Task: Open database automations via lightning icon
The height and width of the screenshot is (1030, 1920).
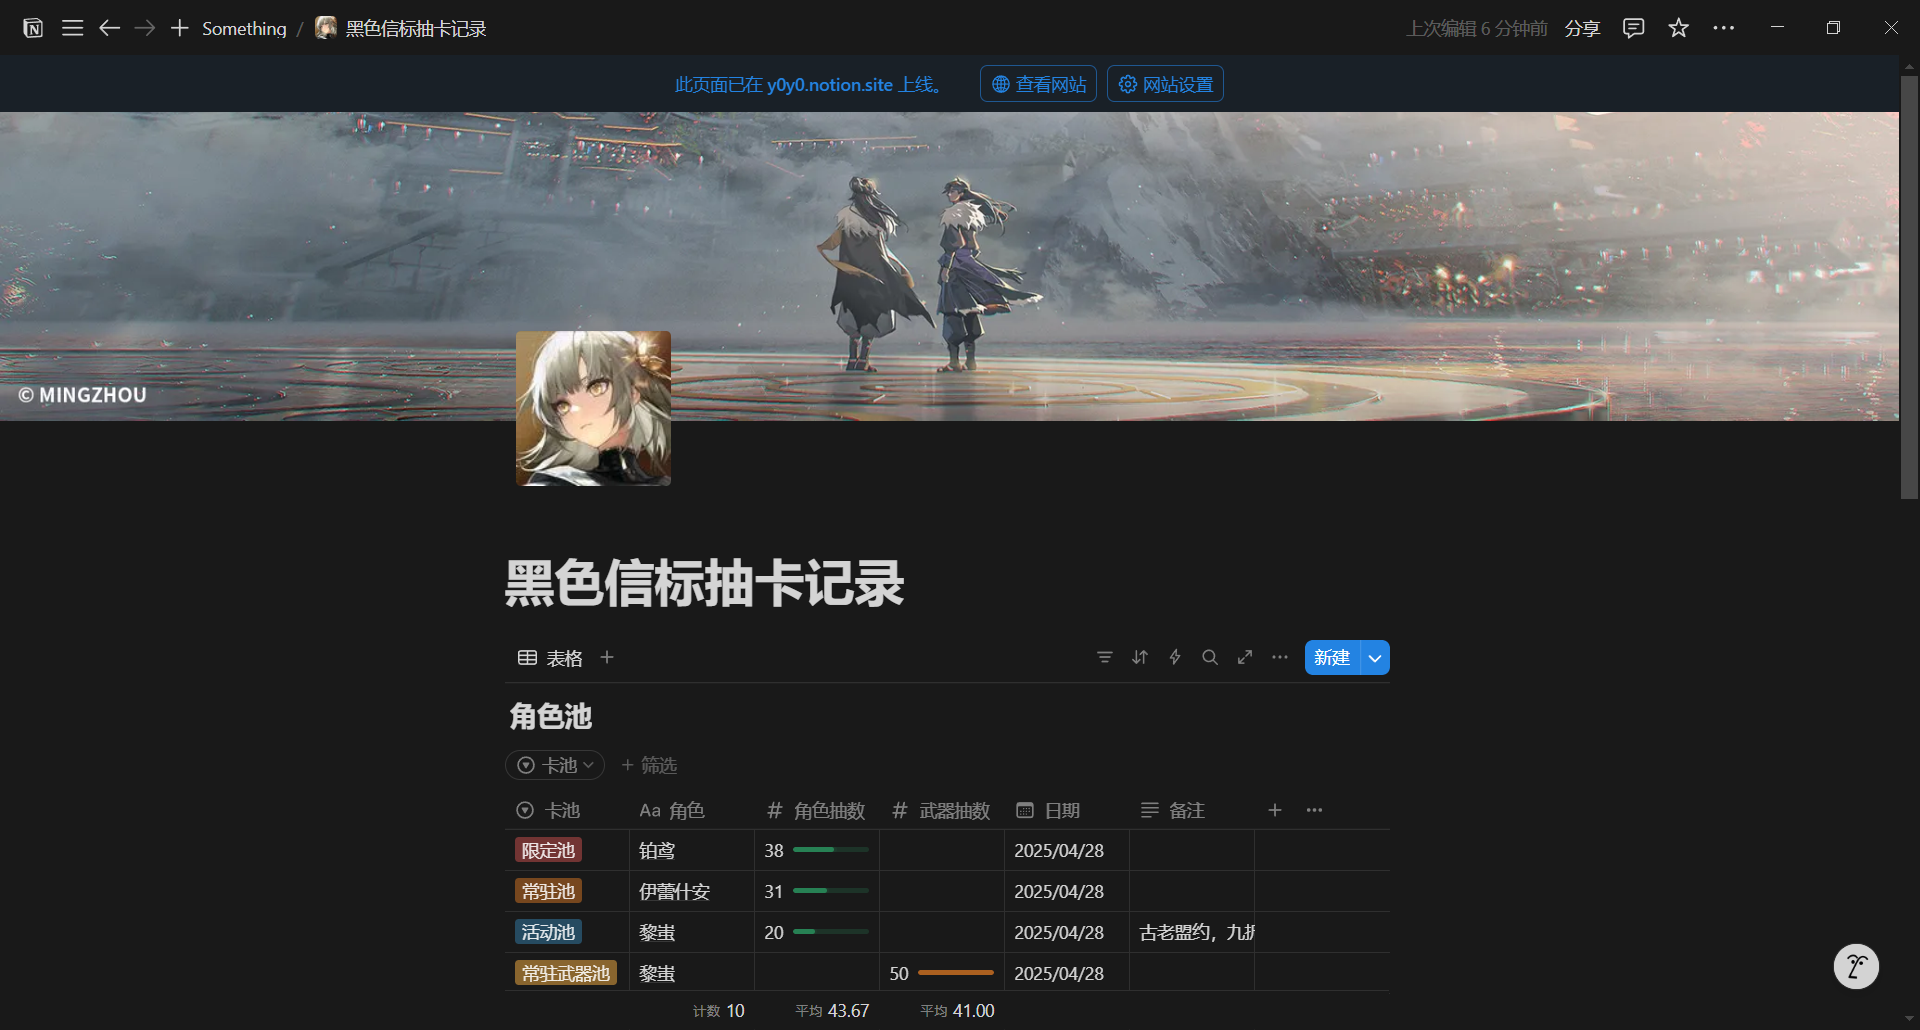Action: [1174, 657]
